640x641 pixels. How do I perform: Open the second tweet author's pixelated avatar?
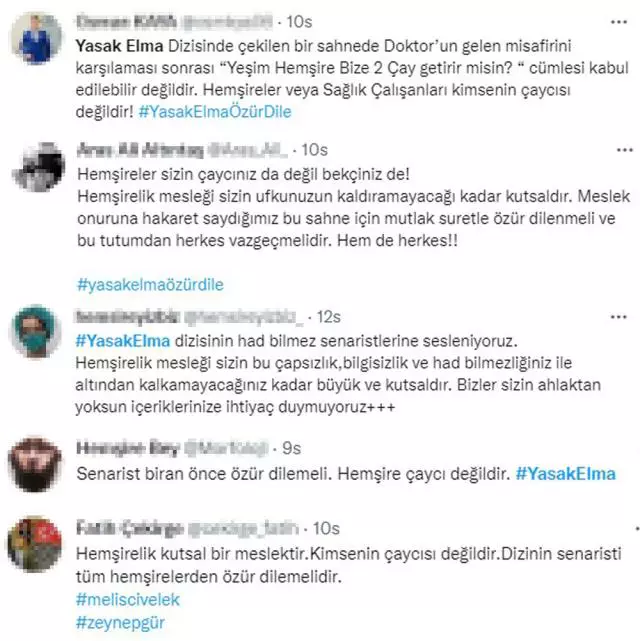click(38, 167)
